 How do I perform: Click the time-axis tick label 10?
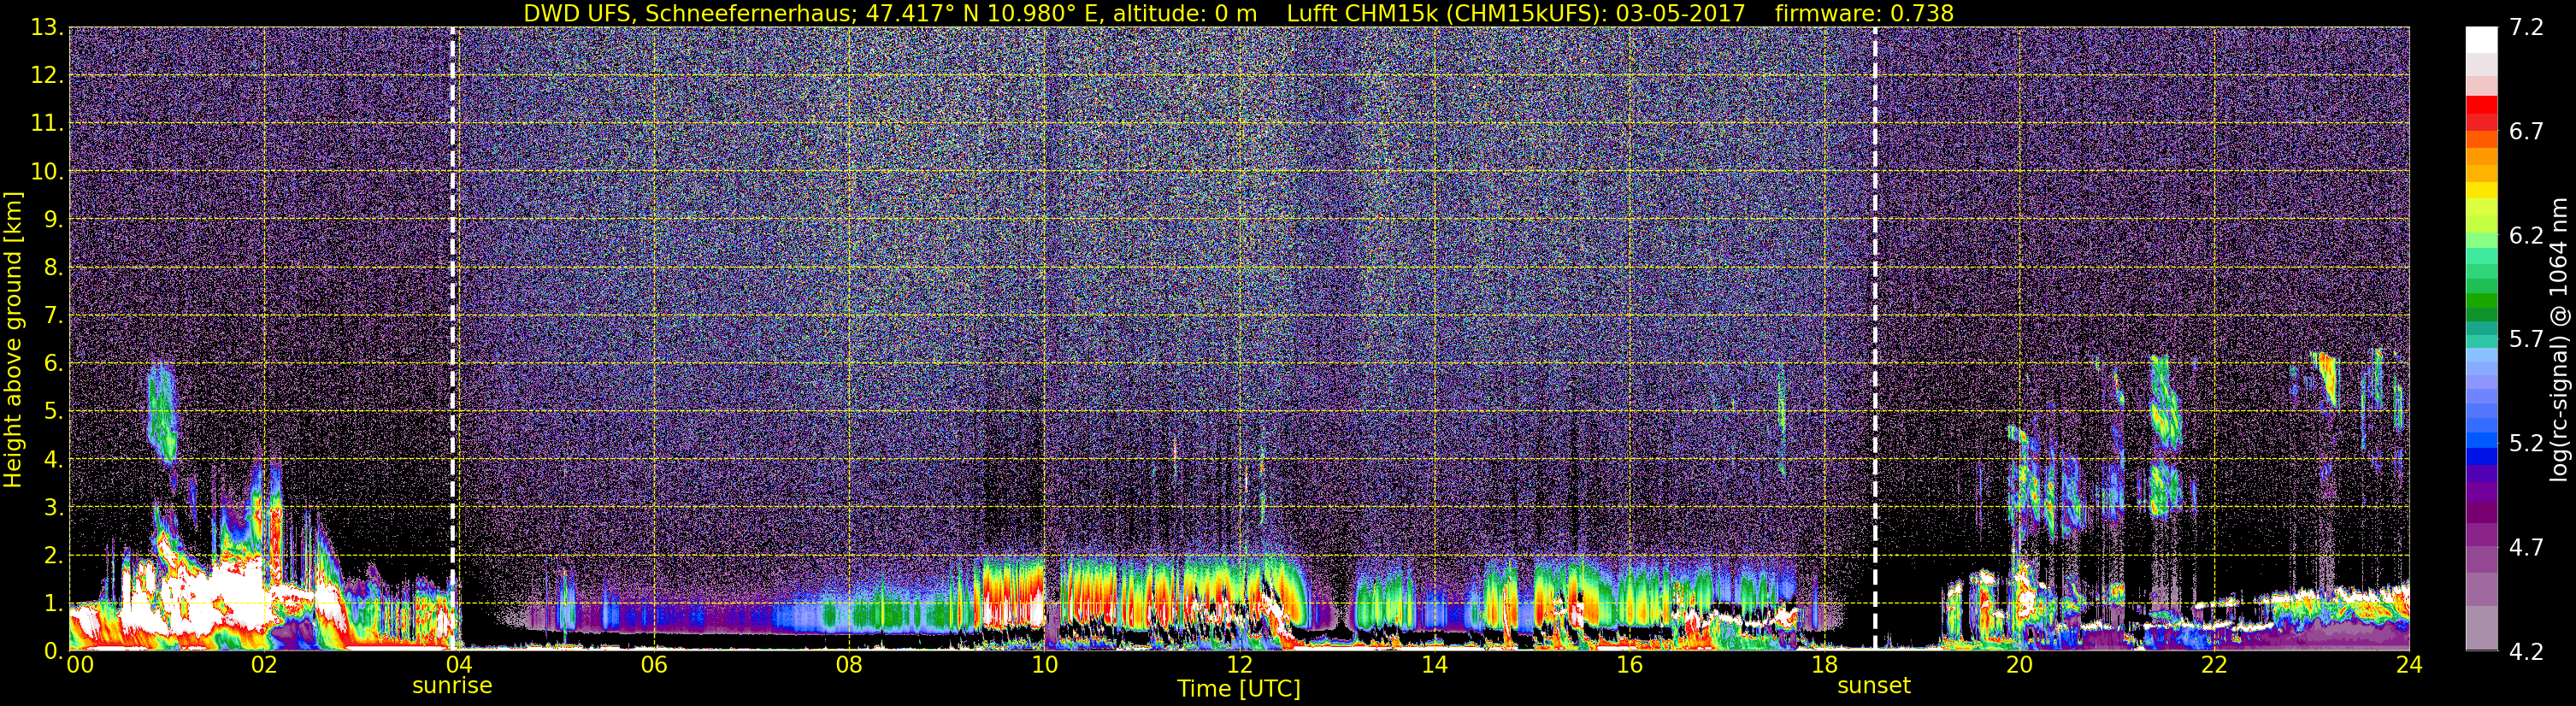click(x=1044, y=665)
